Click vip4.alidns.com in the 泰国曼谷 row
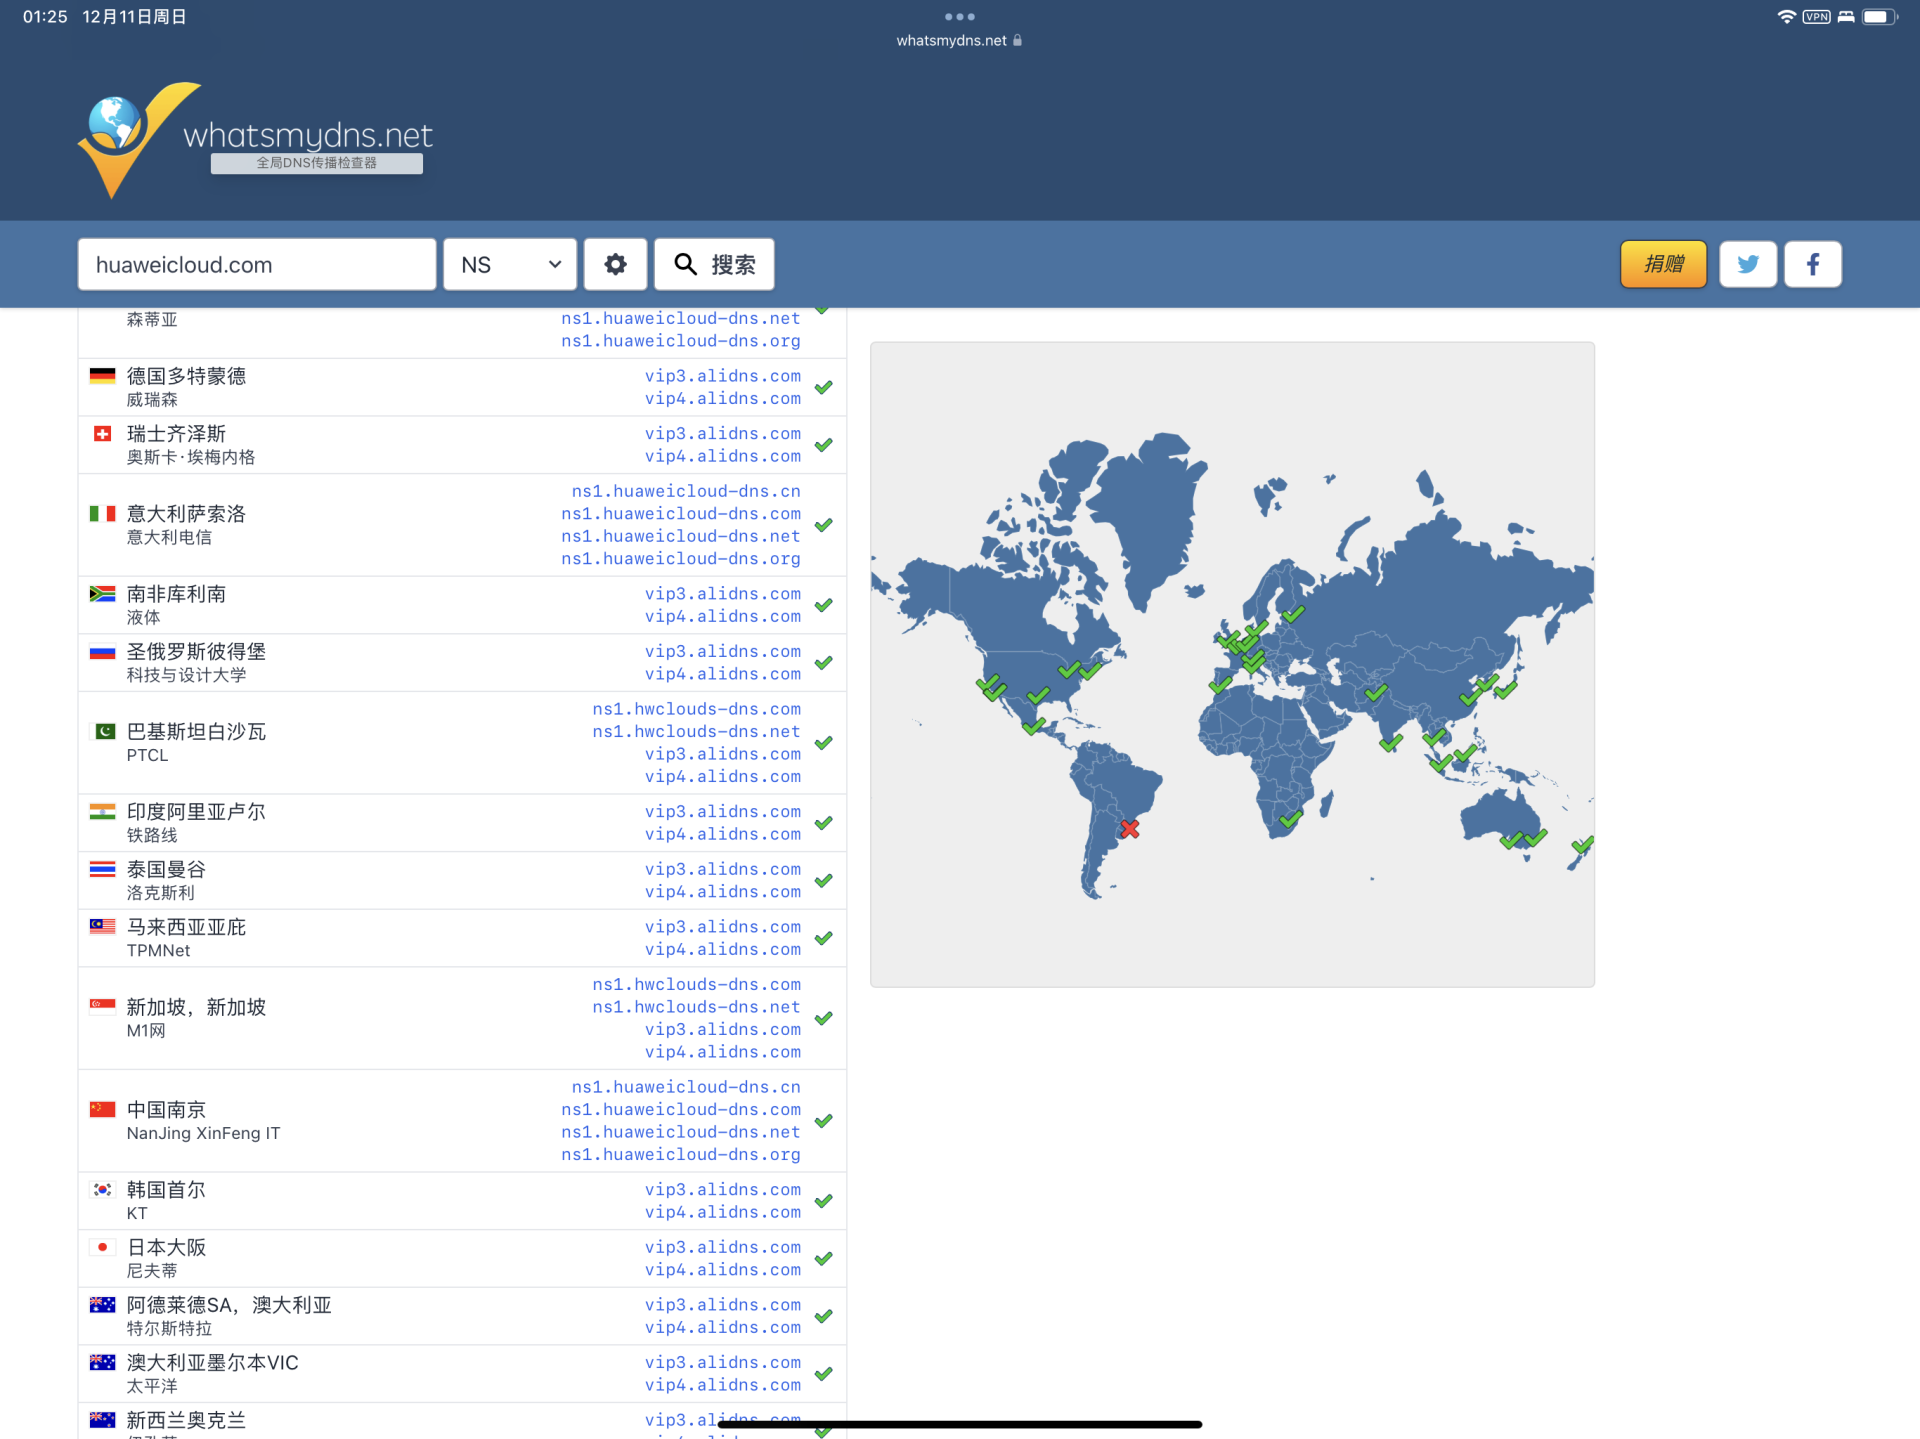This screenshot has height=1439, width=1920. click(723, 892)
